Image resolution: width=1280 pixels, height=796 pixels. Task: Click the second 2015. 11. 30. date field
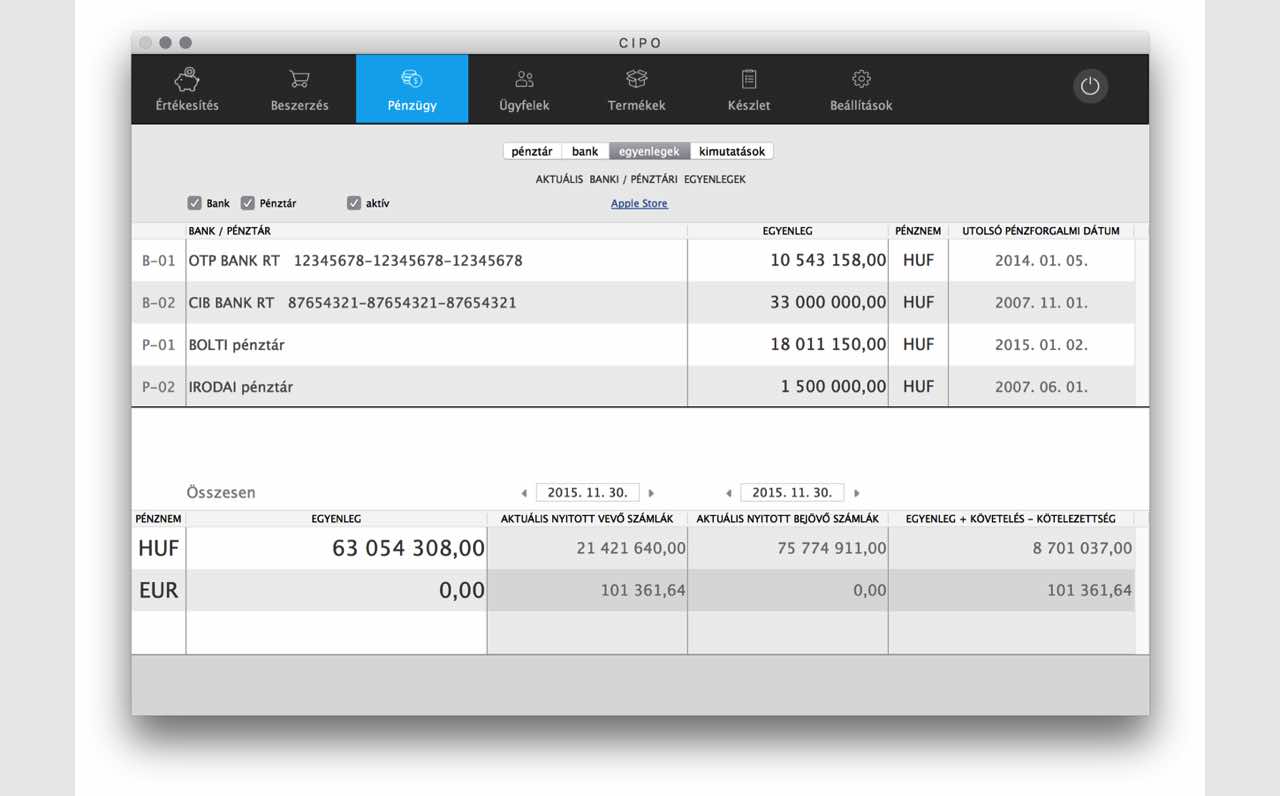click(x=792, y=493)
